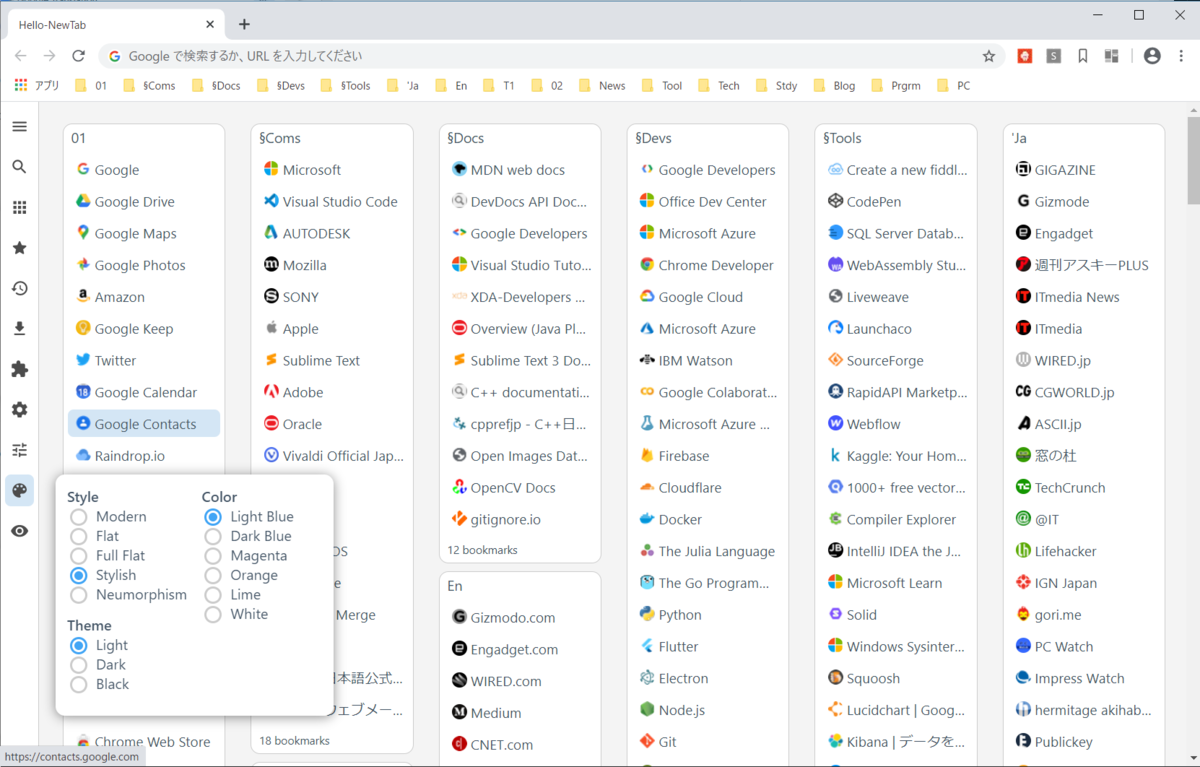The width and height of the screenshot is (1200, 767).
Task: Close the Hello-NewTab tab
Action: [x=210, y=24]
